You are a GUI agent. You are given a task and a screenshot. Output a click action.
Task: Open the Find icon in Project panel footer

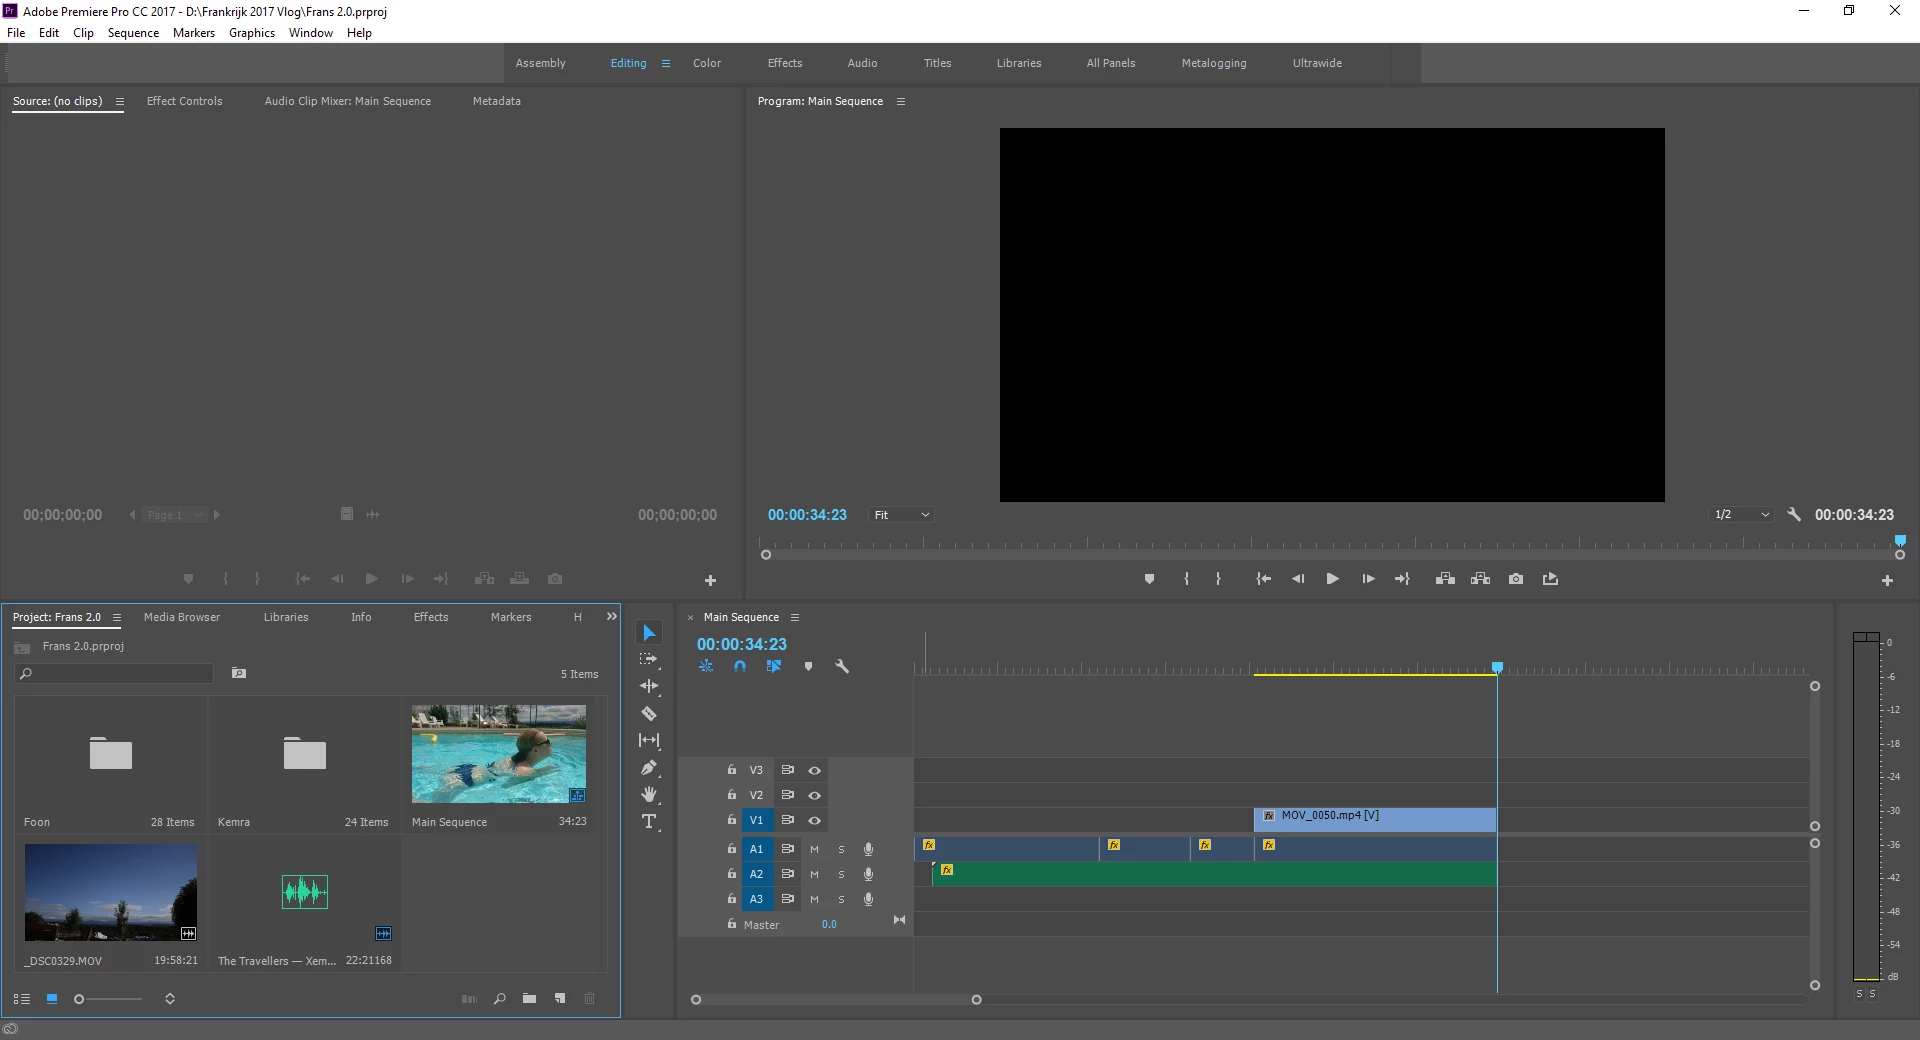(499, 998)
